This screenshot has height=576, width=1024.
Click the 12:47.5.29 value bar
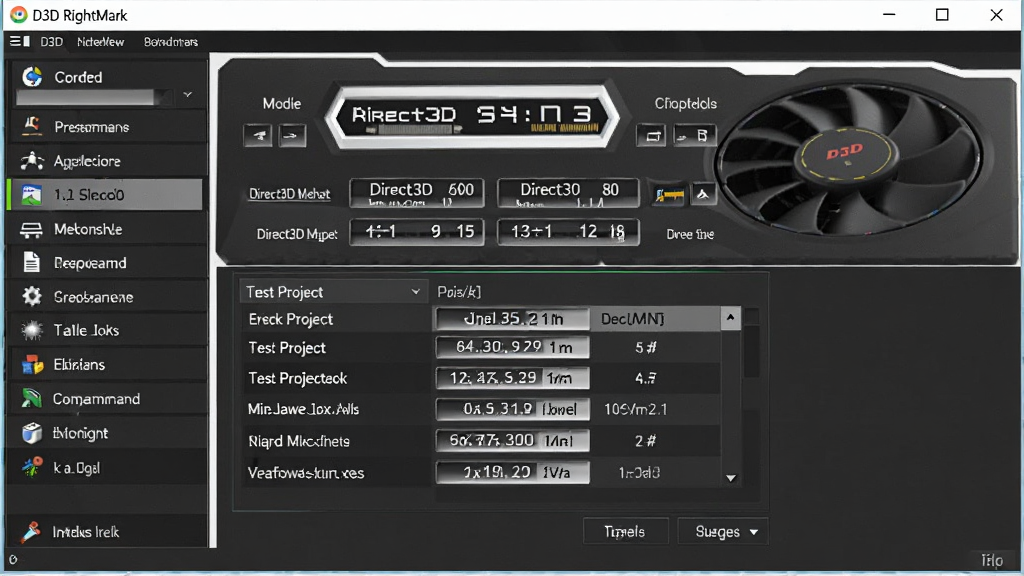coord(513,378)
